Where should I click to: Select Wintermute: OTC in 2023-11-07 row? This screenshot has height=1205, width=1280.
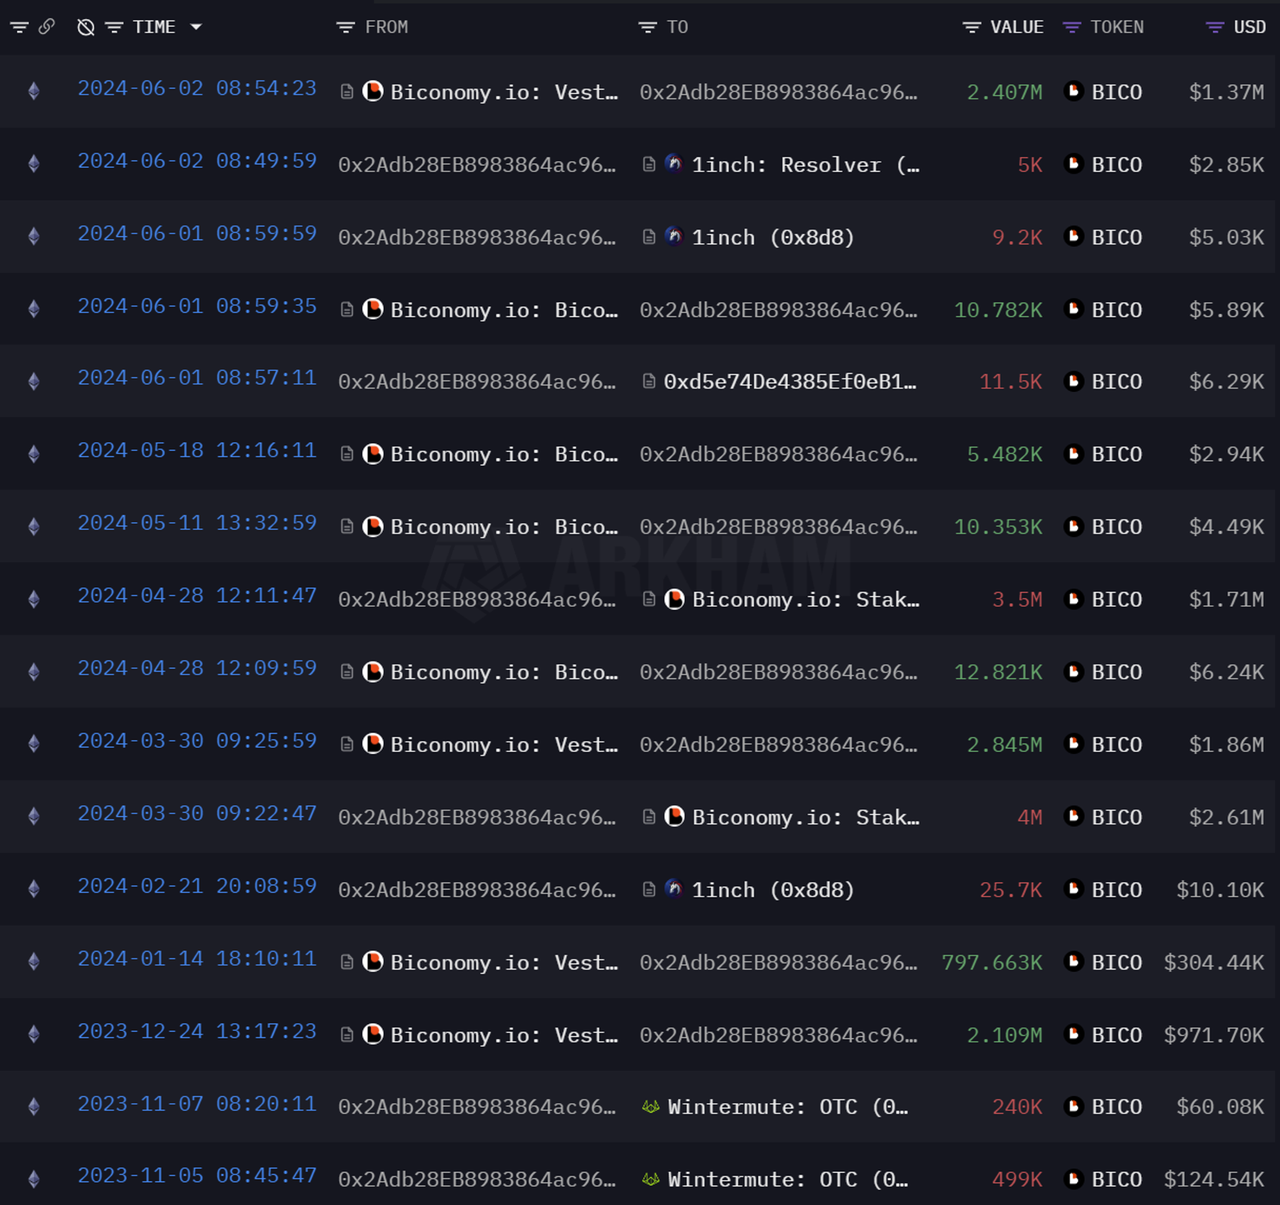[788, 1107]
